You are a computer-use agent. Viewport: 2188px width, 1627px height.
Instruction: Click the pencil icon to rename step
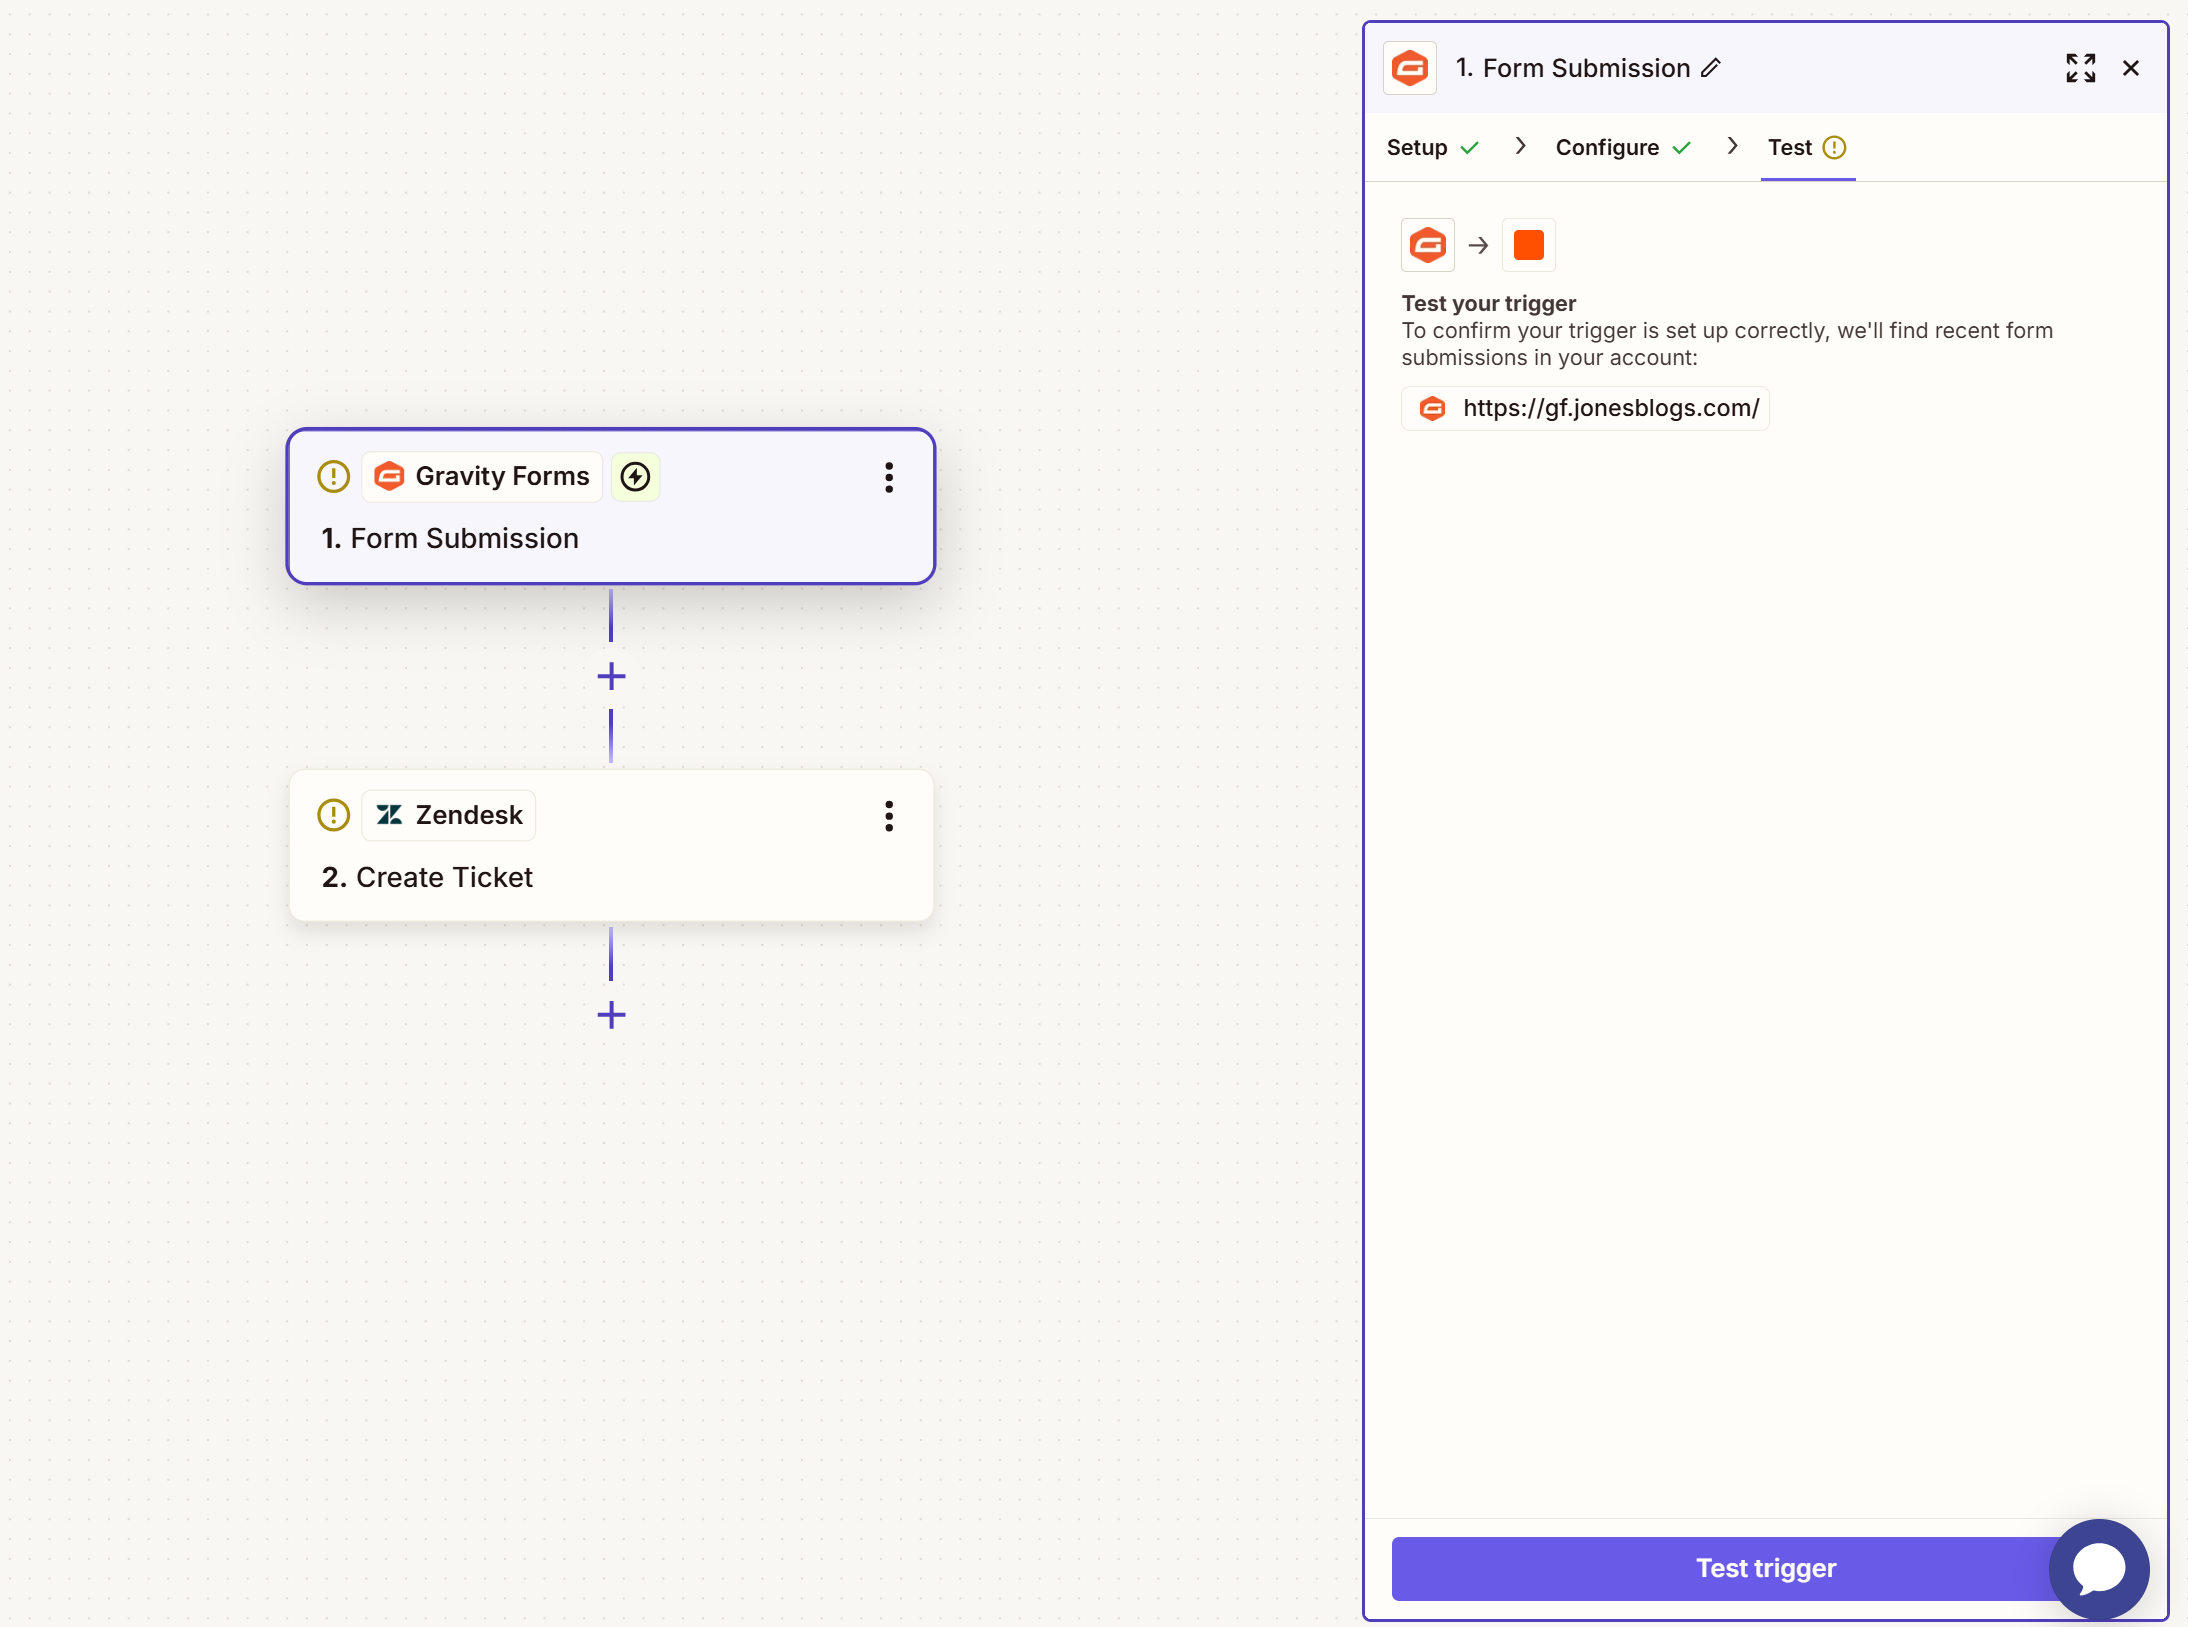coord(1711,68)
